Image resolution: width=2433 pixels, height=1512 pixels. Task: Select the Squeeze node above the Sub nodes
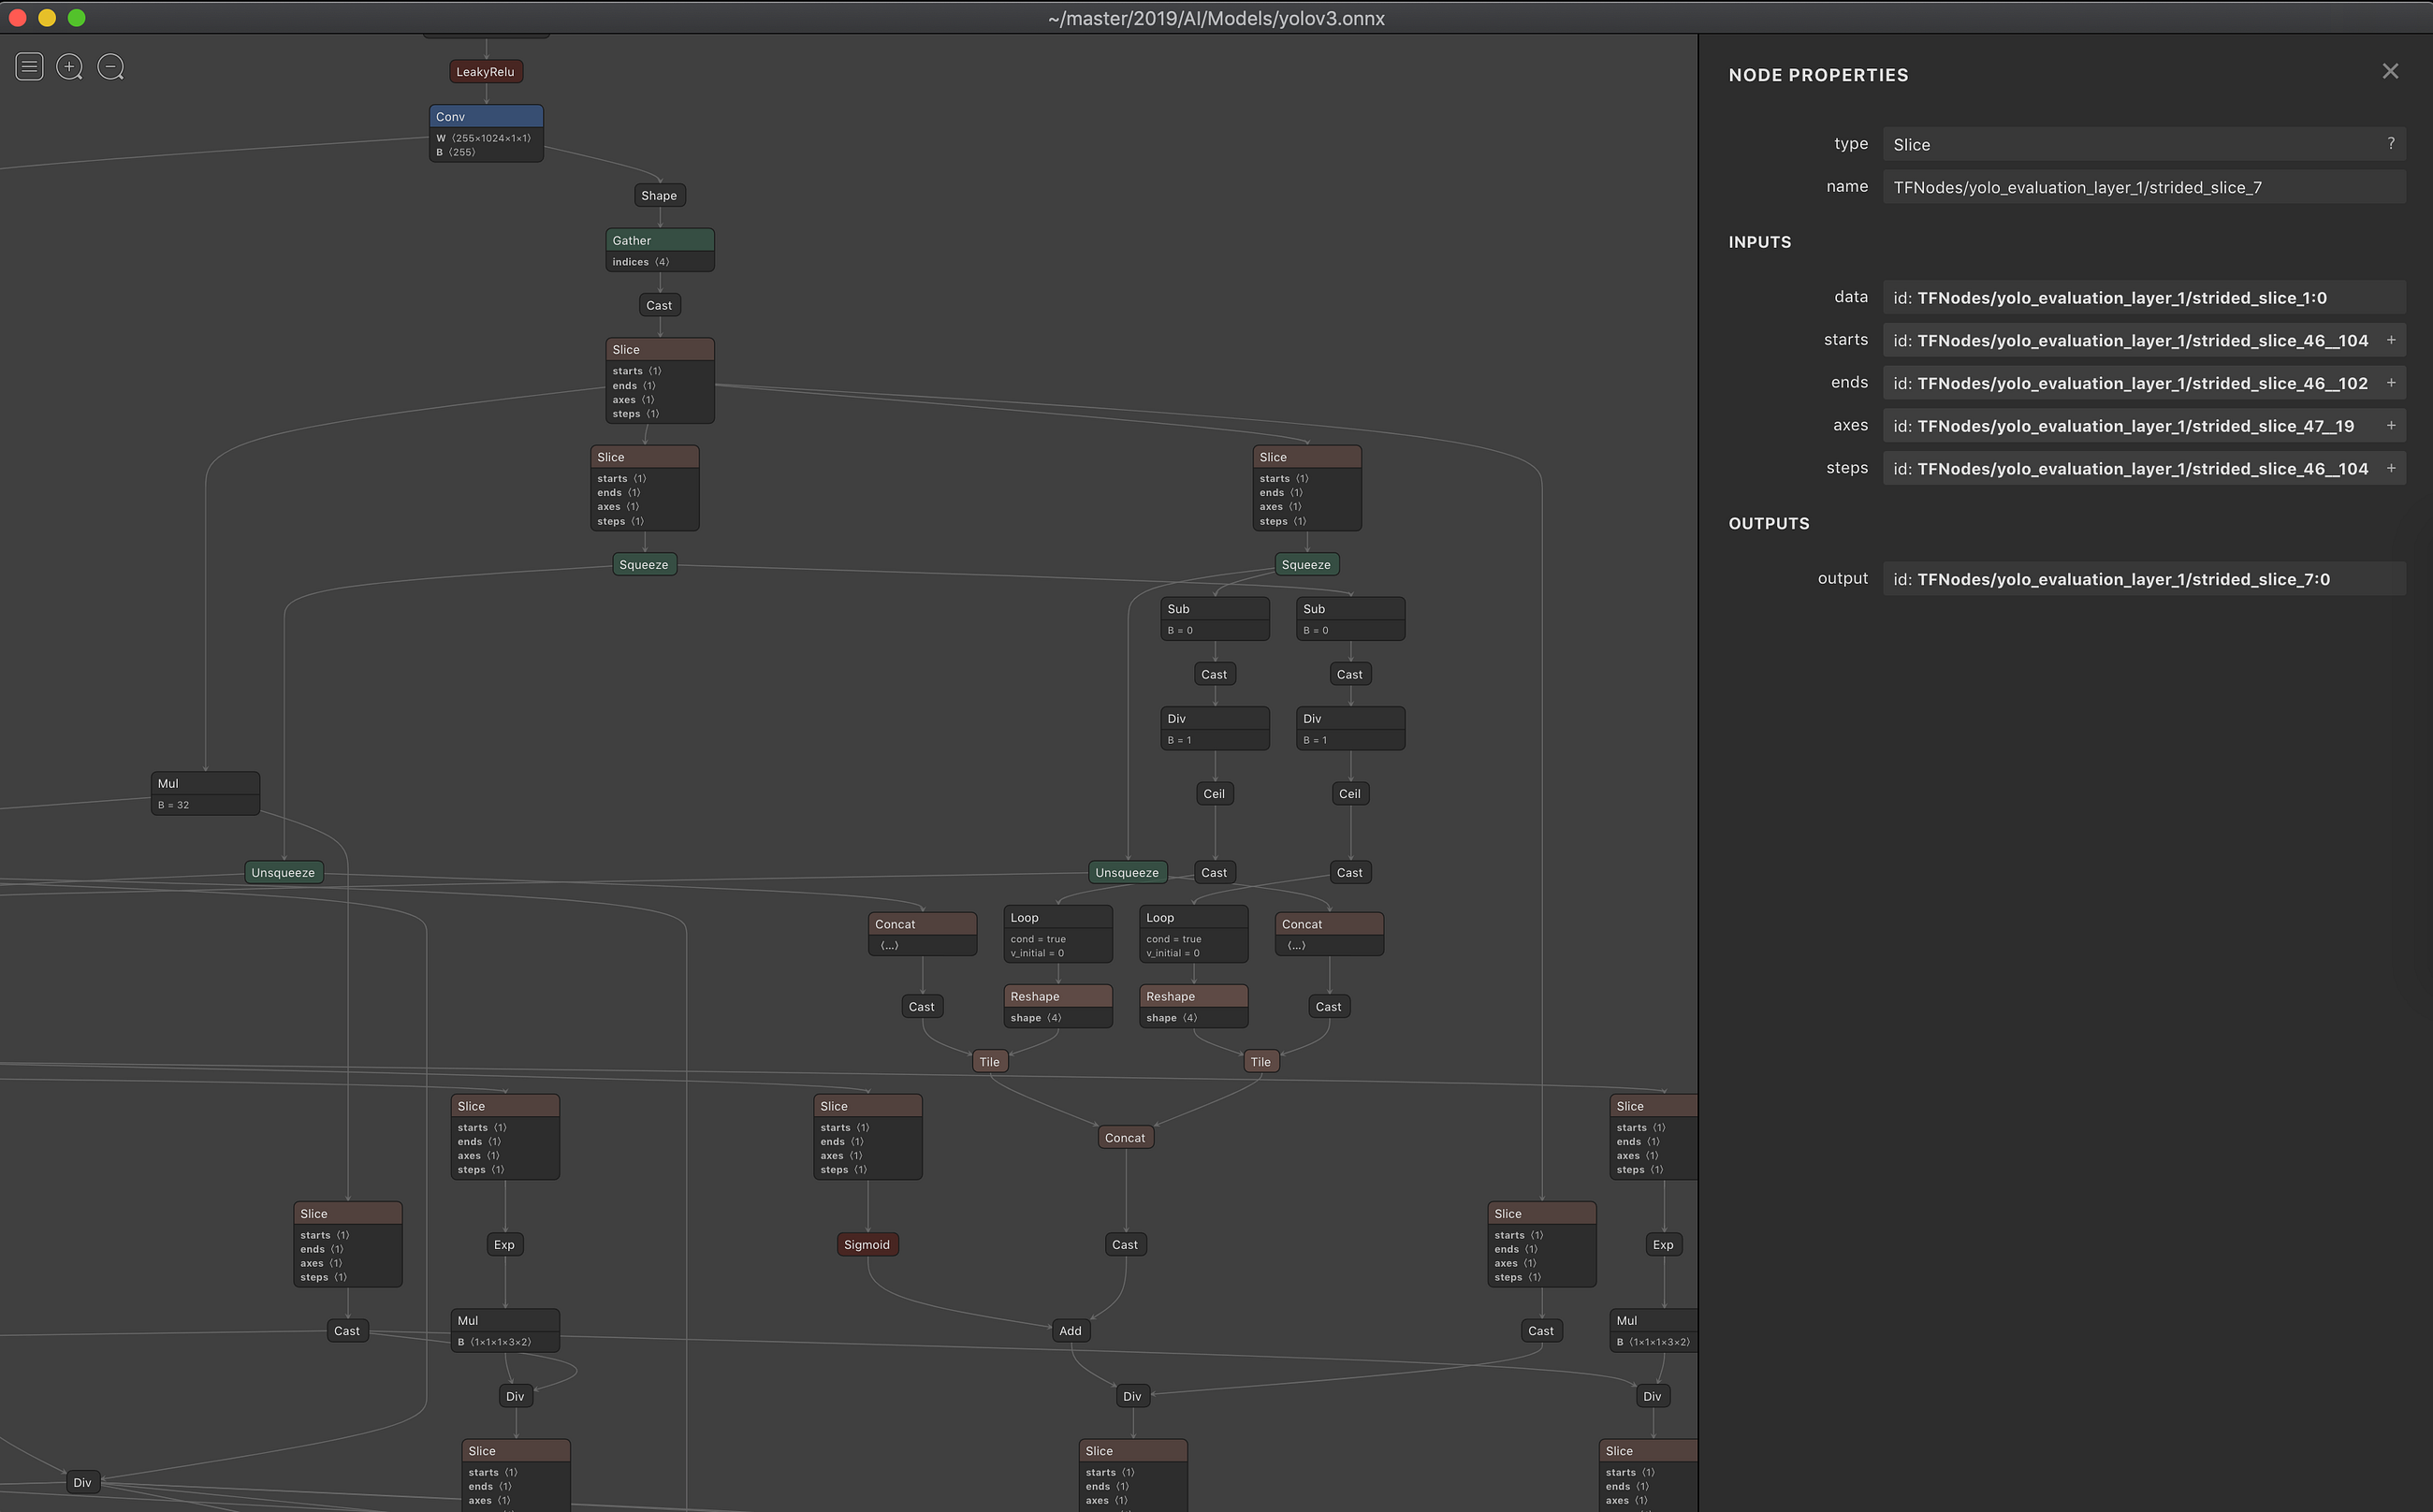(x=1306, y=565)
